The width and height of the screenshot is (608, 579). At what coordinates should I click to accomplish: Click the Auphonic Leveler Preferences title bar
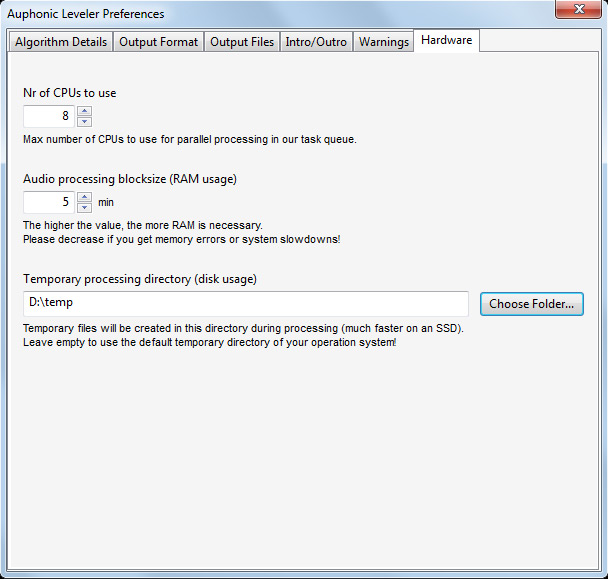point(250,13)
